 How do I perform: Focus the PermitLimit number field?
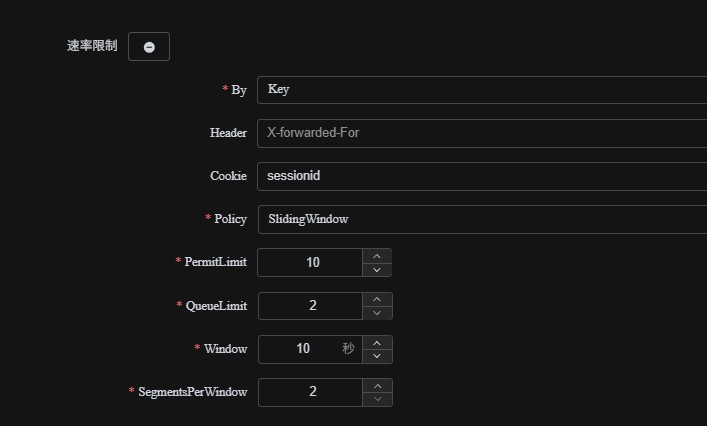[x=312, y=262]
